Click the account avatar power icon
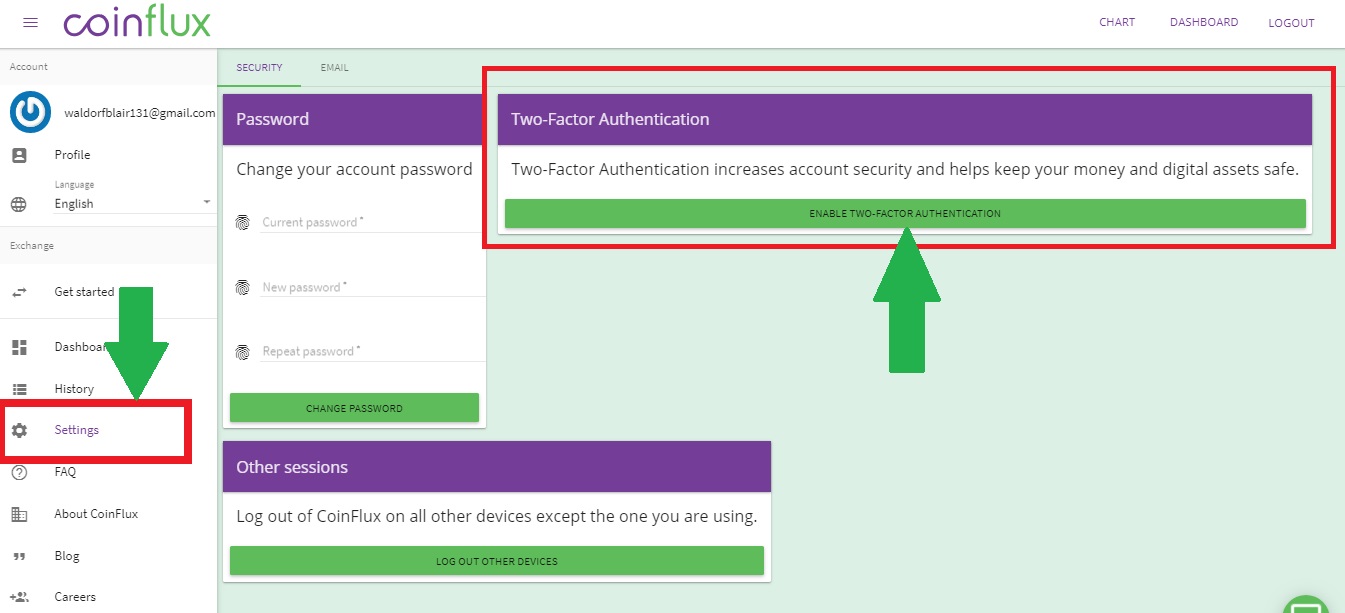Image resolution: width=1345 pixels, height=613 pixels. point(30,112)
